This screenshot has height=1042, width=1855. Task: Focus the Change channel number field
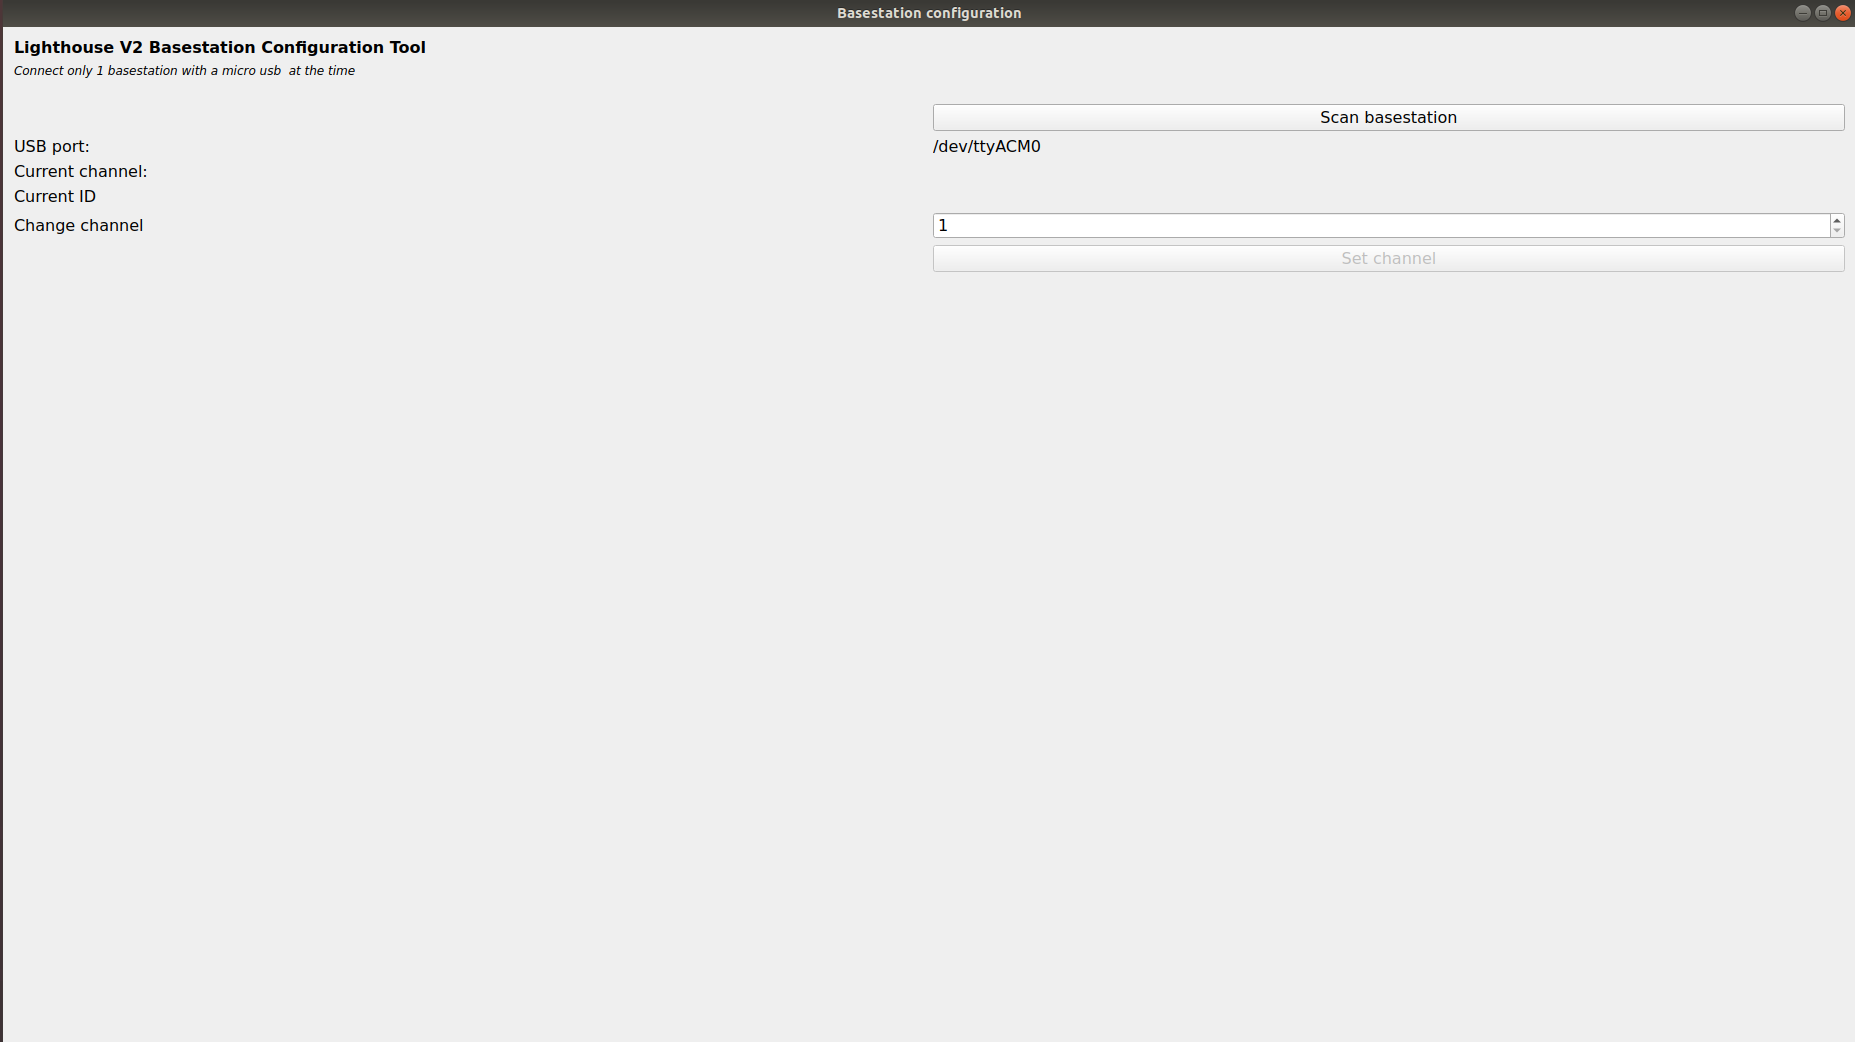click(1380, 226)
